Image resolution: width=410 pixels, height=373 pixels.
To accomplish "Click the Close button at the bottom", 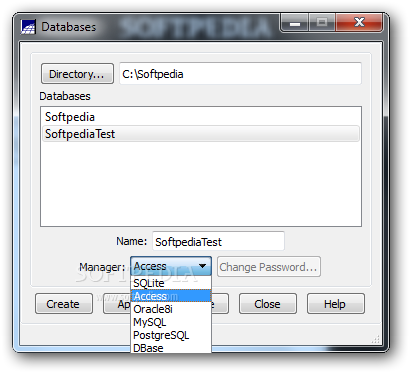I will (268, 304).
